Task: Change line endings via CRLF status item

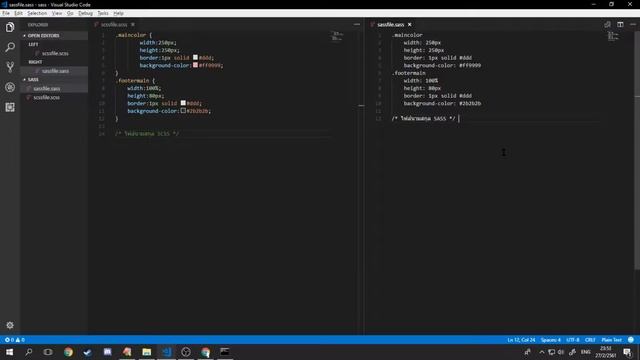Action: 590,340
